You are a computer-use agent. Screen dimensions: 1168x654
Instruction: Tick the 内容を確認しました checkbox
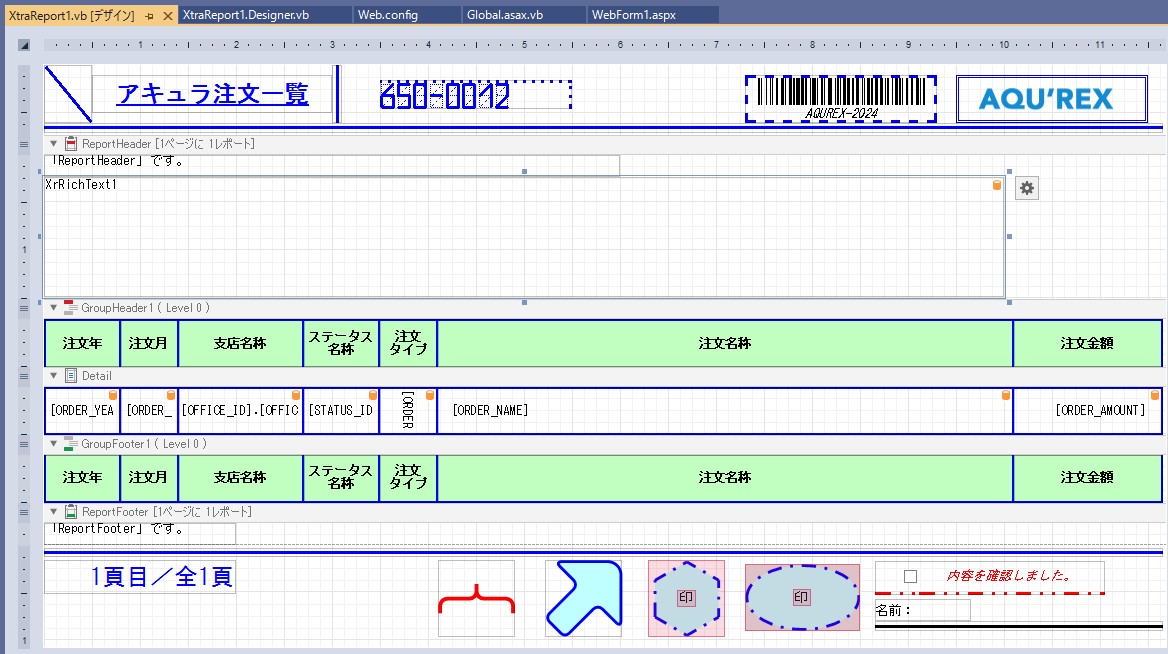[910, 576]
